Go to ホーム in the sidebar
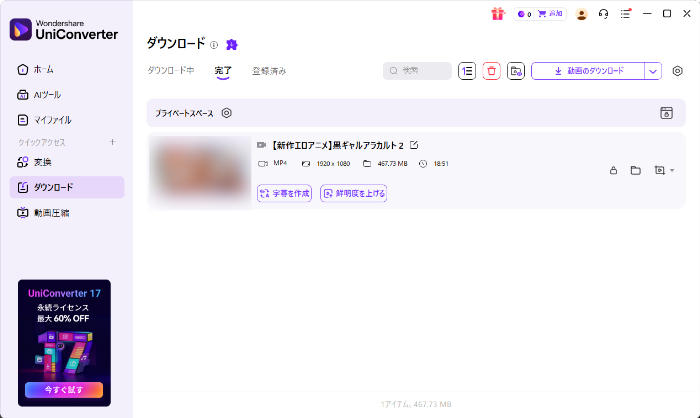The width and height of the screenshot is (700, 418). click(x=67, y=70)
